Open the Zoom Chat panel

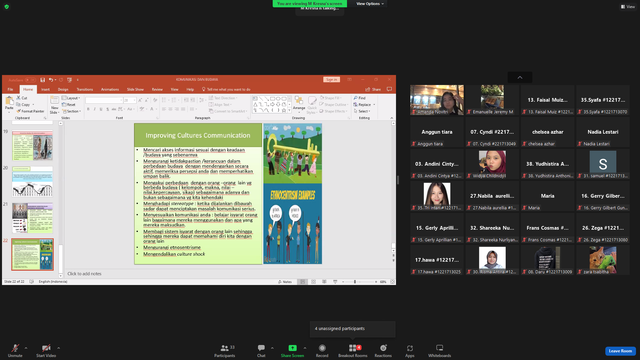[261, 351]
